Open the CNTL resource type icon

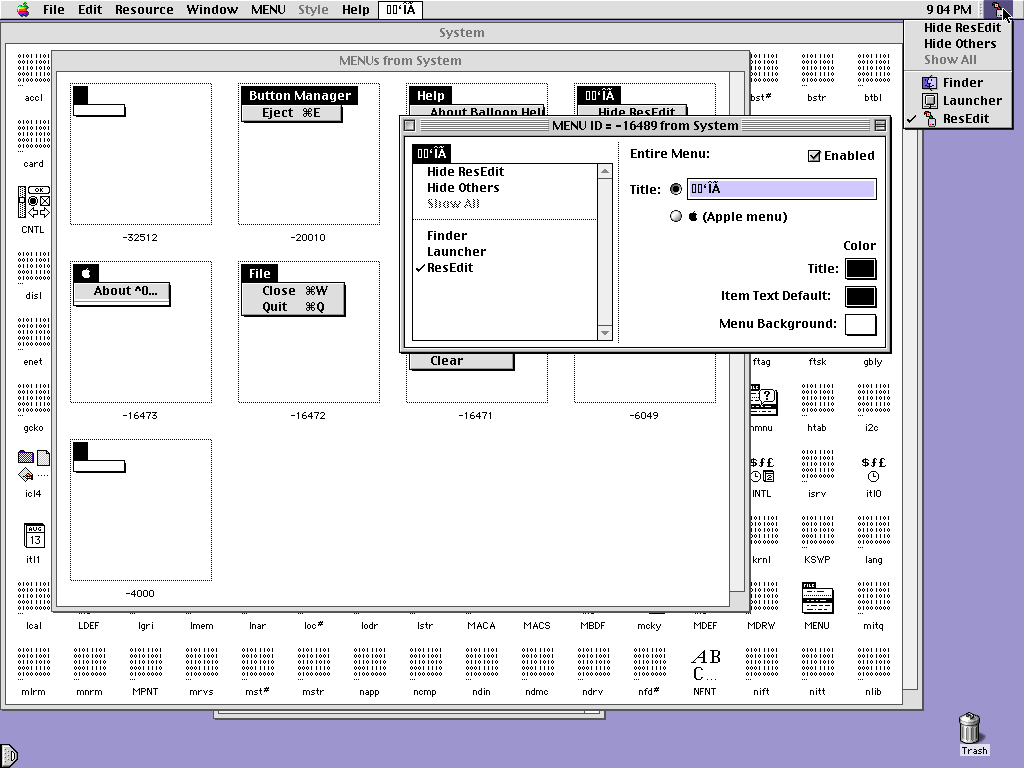33,202
